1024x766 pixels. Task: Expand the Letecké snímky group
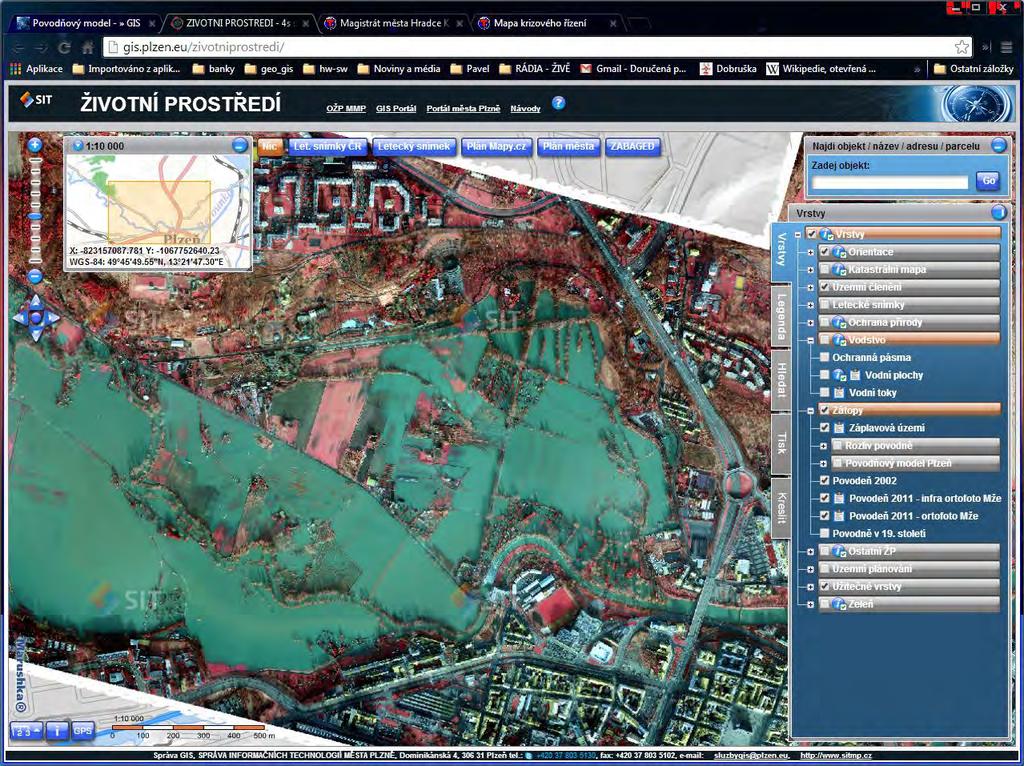[x=810, y=305]
